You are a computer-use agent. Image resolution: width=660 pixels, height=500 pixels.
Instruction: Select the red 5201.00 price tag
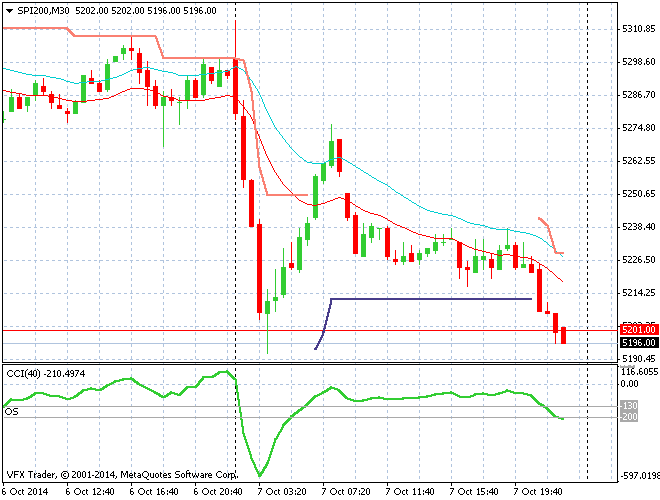[x=637, y=329]
